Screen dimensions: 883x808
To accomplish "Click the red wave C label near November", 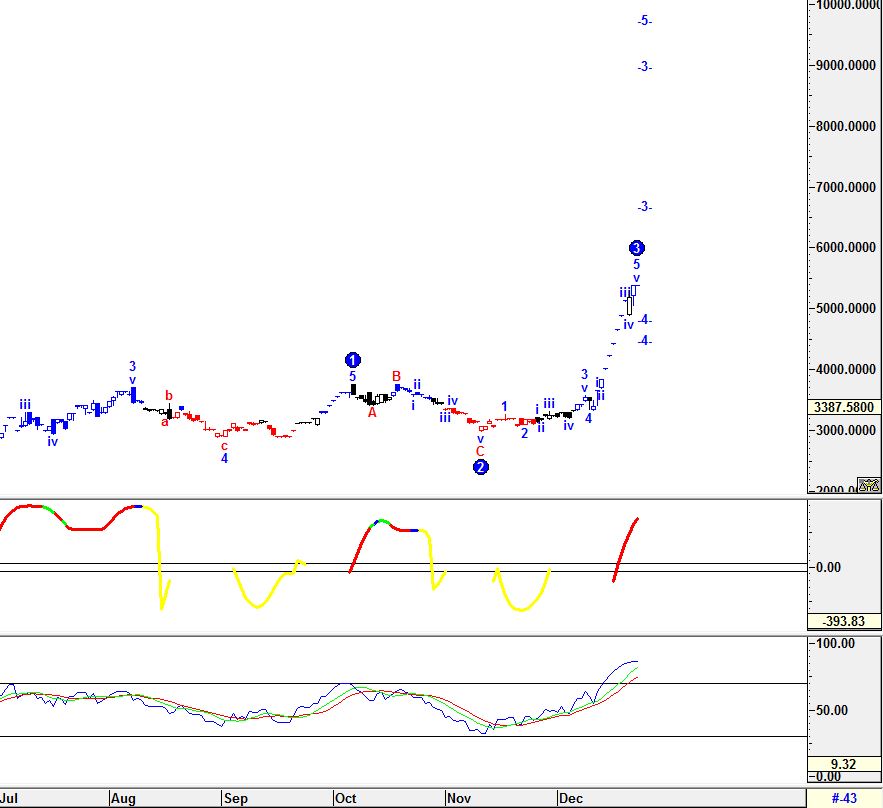I will pos(480,451).
